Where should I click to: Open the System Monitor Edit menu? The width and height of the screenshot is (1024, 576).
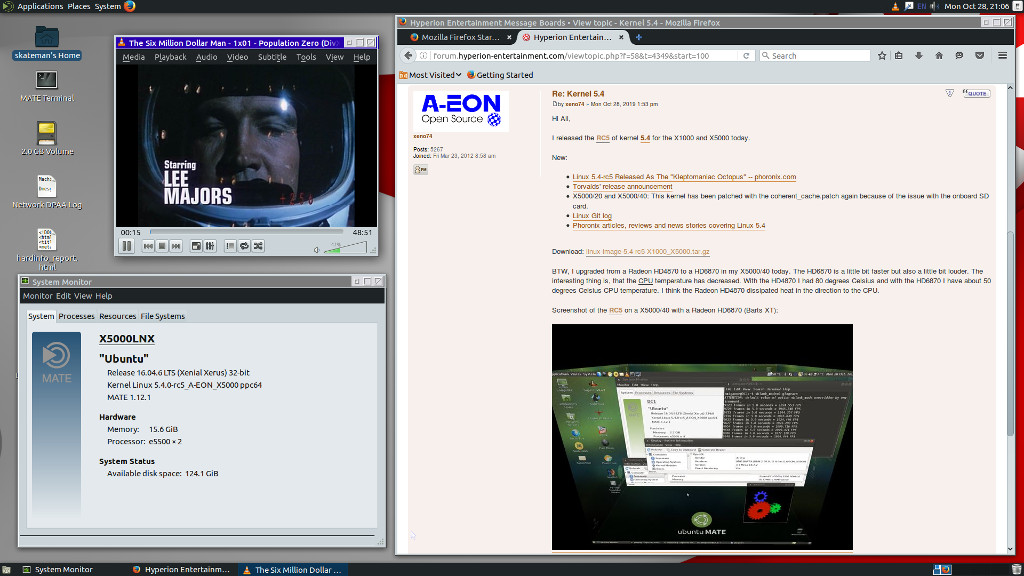click(x=63, y=296)
